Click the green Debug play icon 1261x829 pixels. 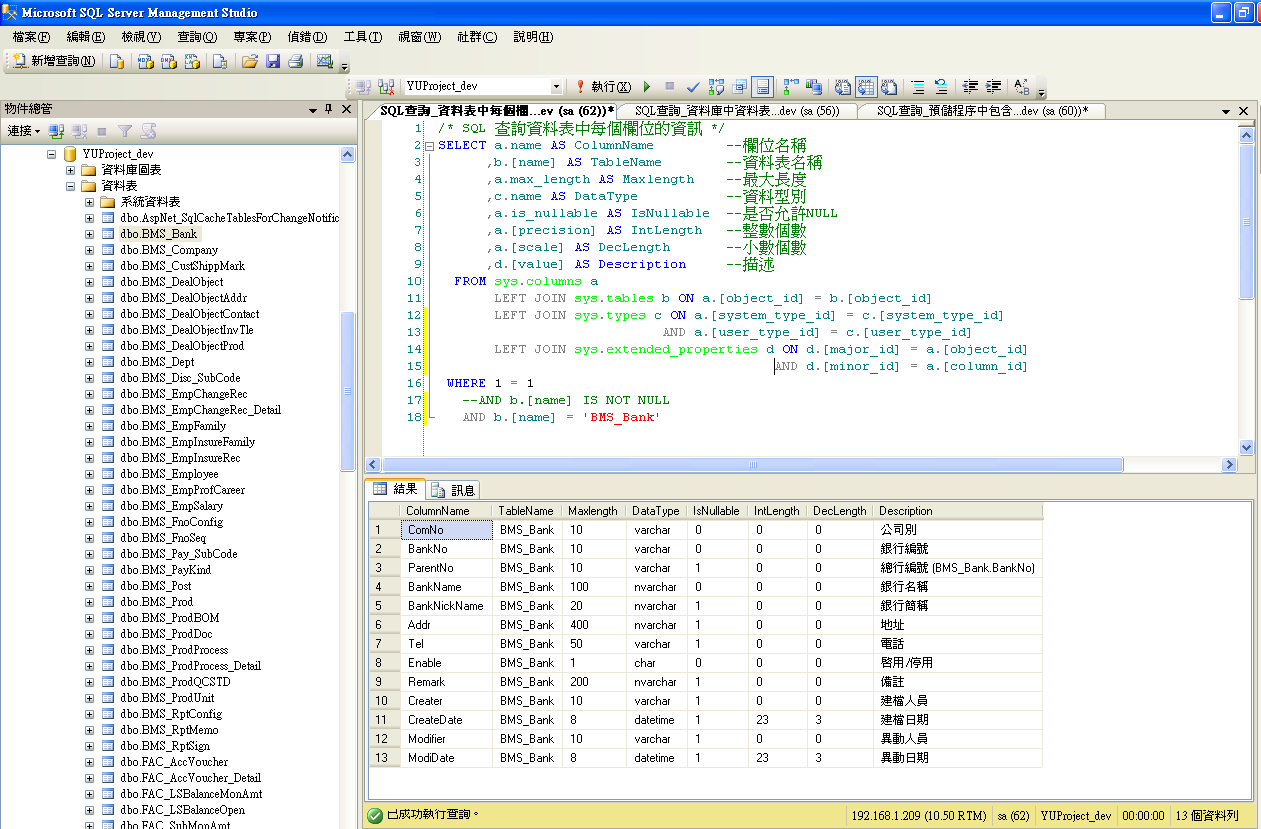(647, 87)
